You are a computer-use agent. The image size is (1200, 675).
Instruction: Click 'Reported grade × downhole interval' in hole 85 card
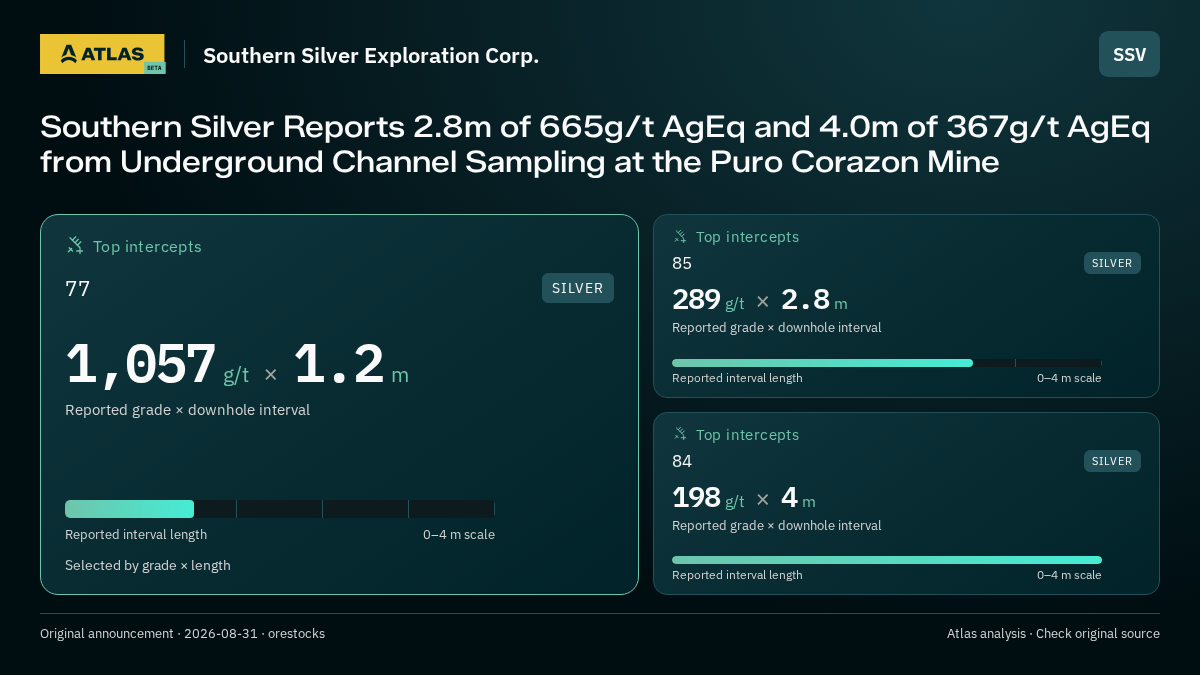pyautogui.click(x=777, y=328)
